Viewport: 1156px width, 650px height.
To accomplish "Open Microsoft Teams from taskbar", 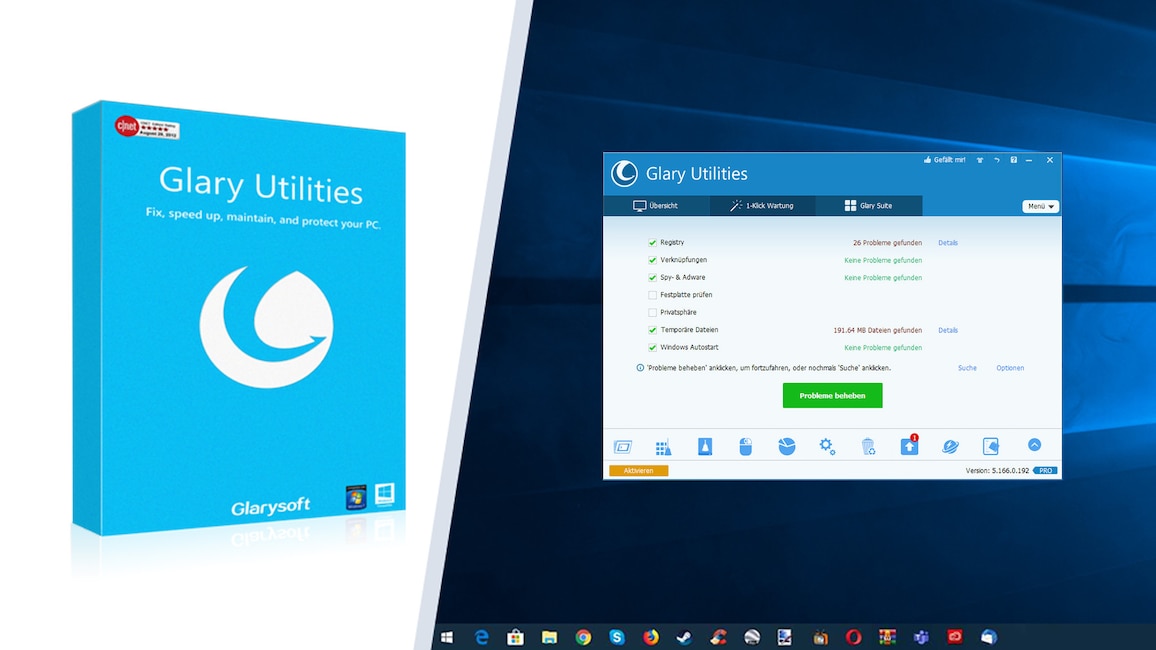I will [921, 637].
